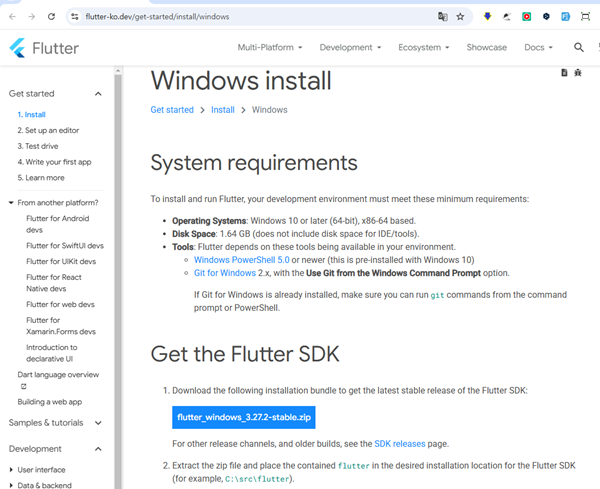
Task: Click the sidebar vertical scrollbar
Action: 118,281
